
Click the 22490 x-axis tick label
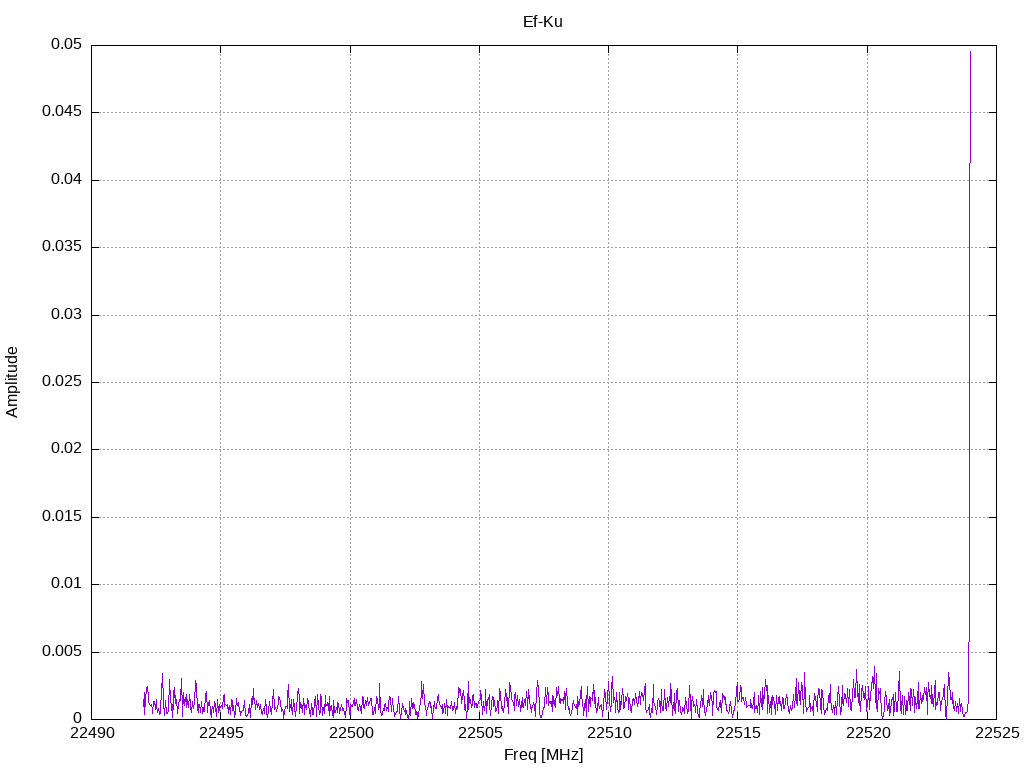(x=91, y=734)
